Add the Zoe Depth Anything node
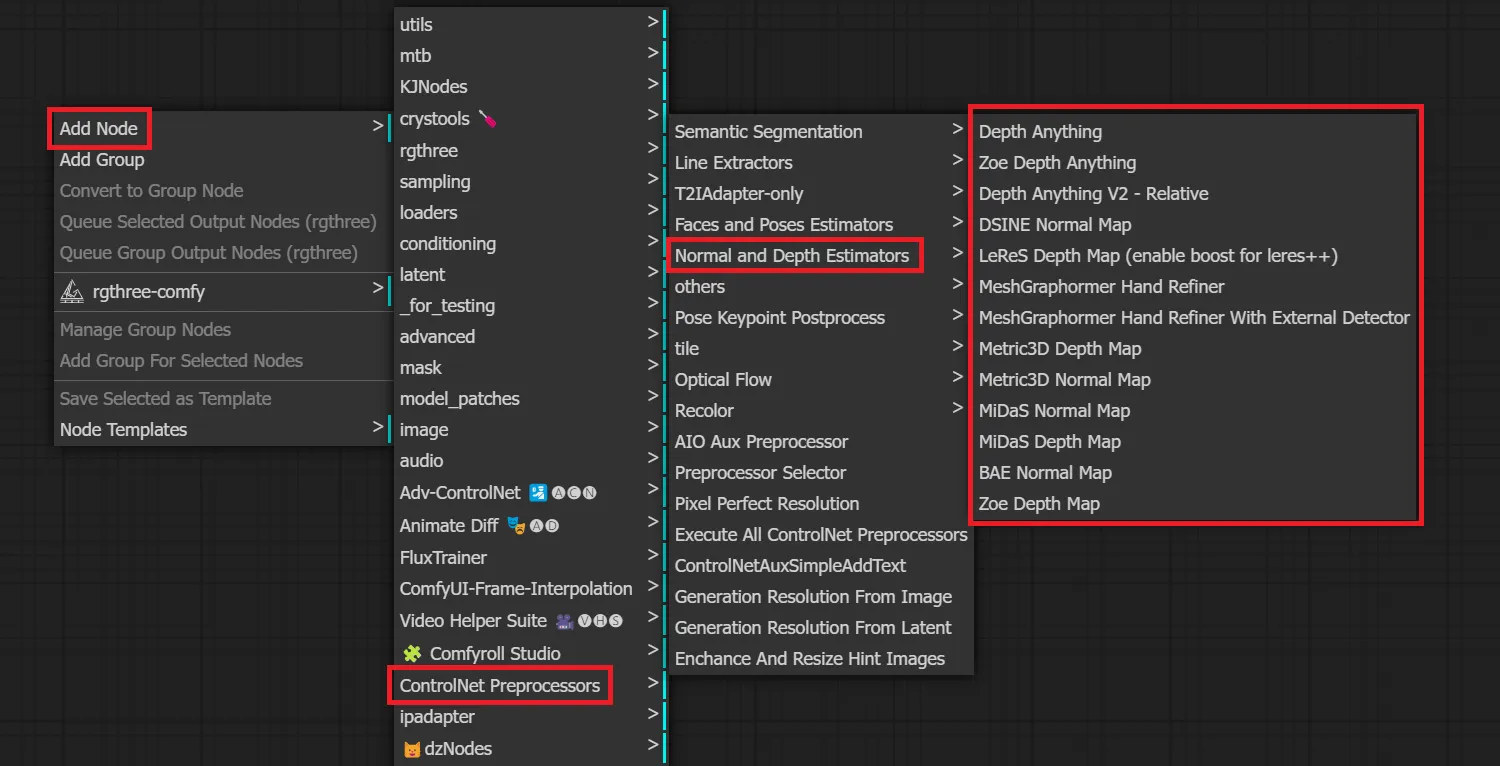 click(1195, 162)
